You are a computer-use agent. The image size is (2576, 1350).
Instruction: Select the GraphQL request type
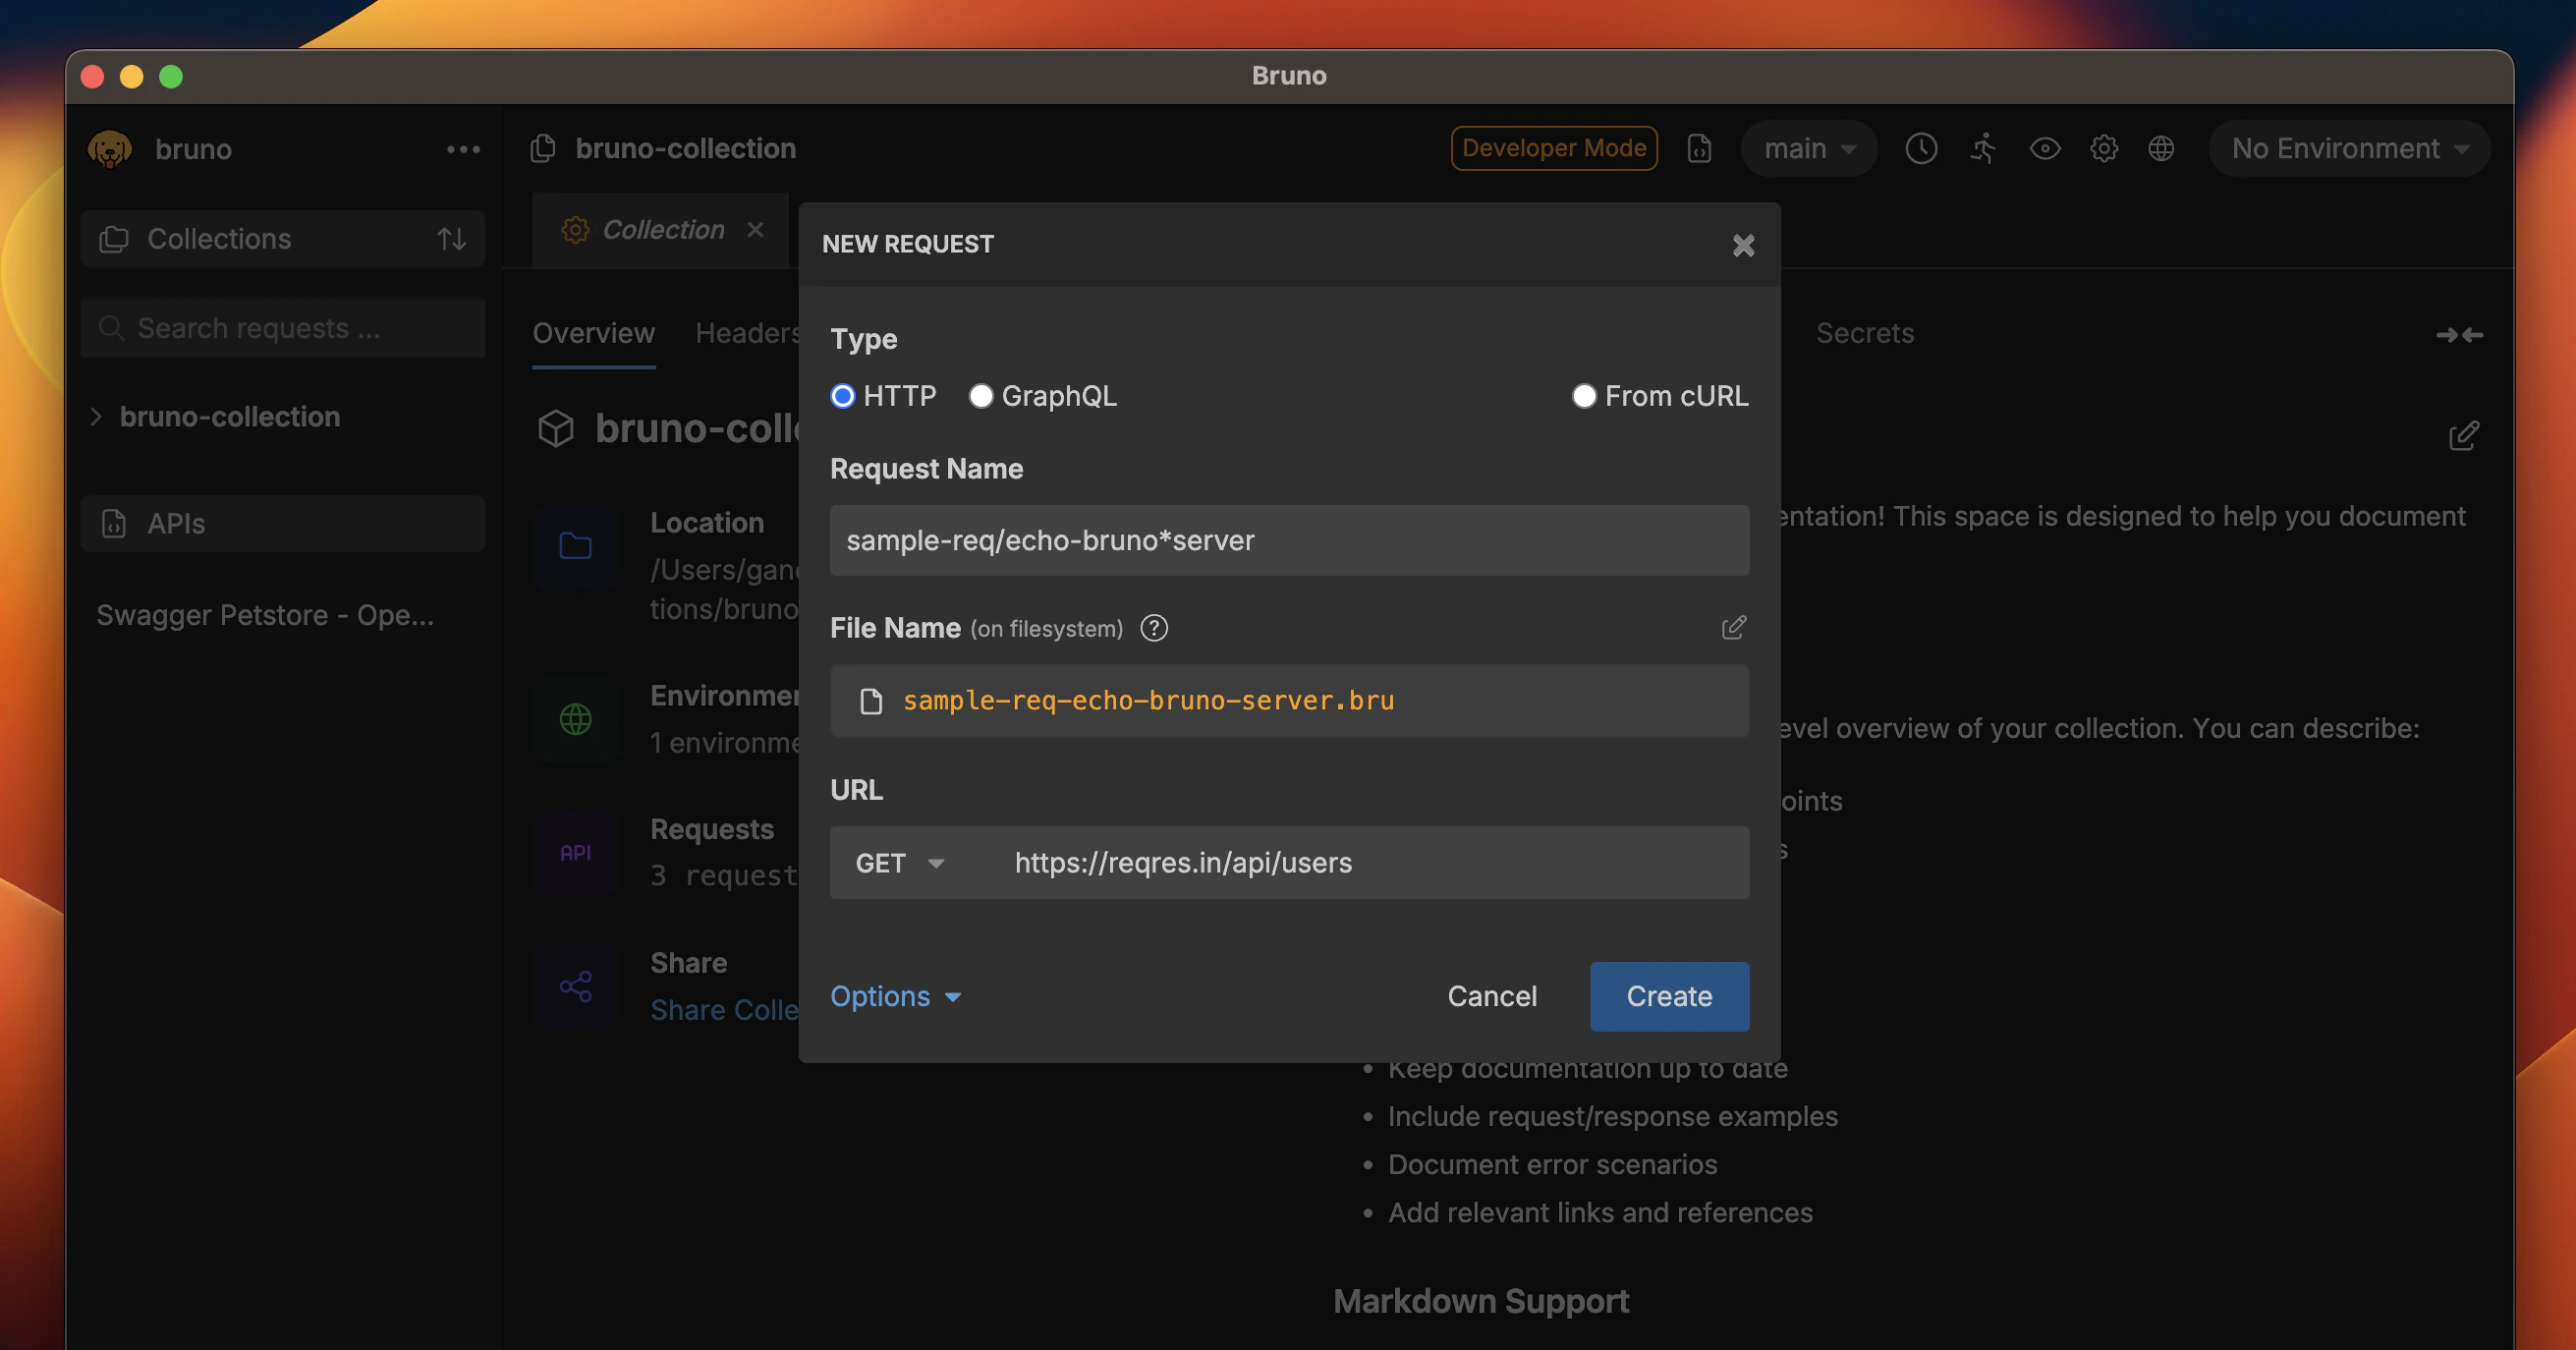coord(981,396)
